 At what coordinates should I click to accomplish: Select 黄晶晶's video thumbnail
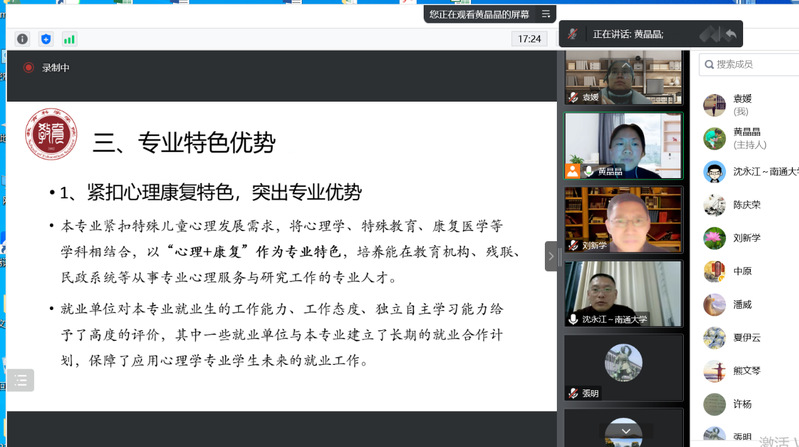[x=623, y=146]
